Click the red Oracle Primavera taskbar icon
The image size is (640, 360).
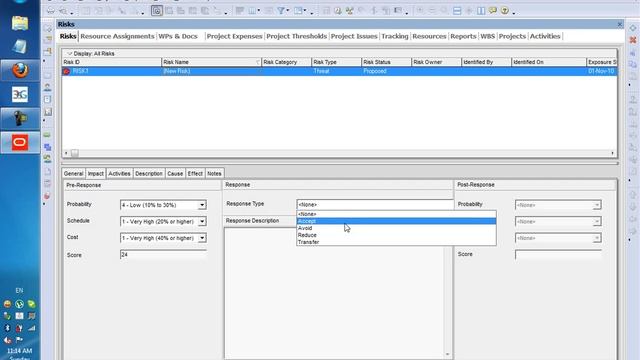(x=20, y=142)
